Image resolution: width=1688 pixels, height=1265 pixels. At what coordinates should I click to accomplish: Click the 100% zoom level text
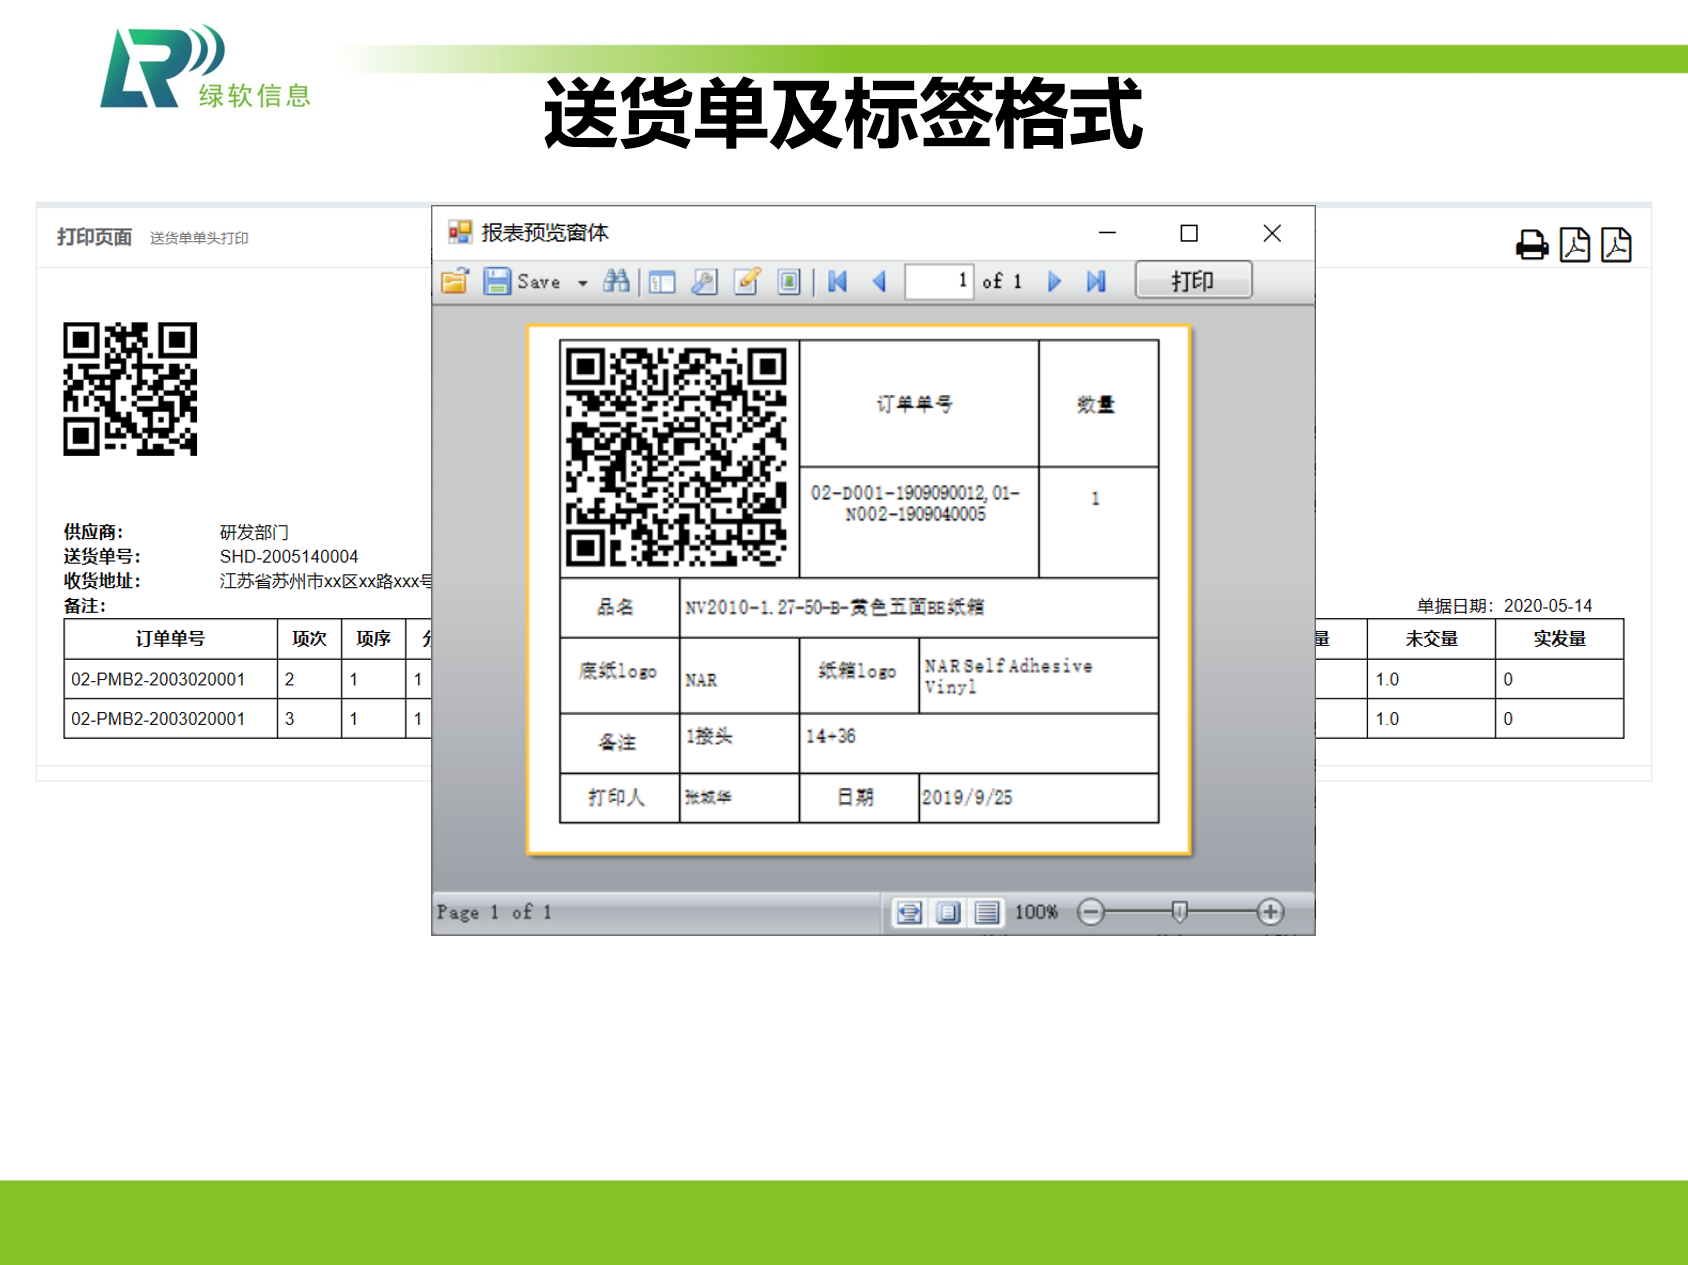(1036, 912)
